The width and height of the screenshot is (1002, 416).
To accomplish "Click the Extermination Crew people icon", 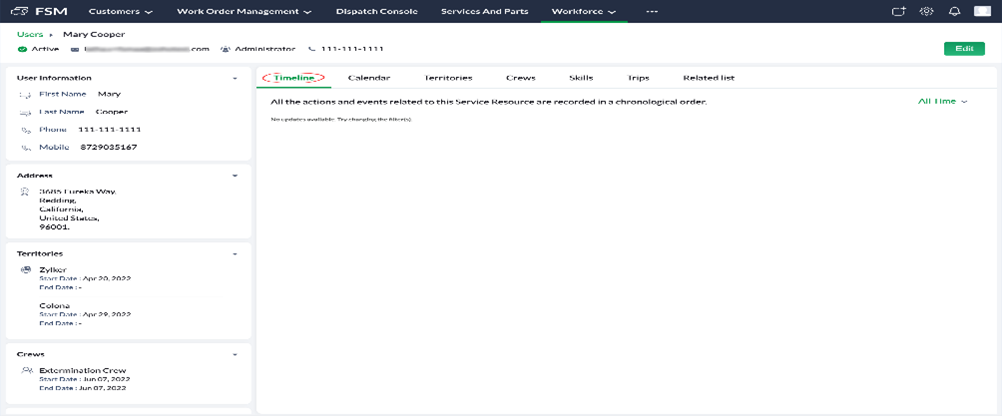I will tap(27, 371).
